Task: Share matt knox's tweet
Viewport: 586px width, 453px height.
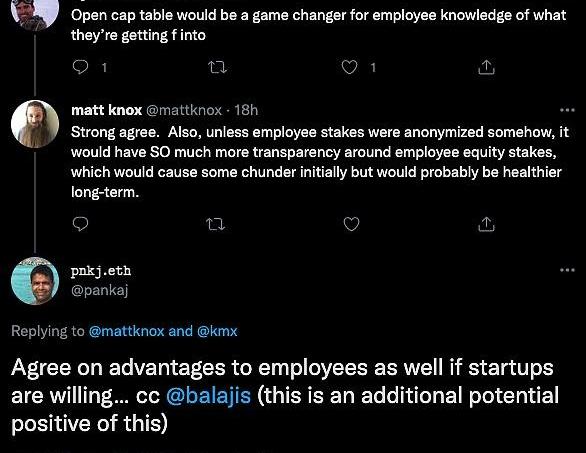Action: 486,224
